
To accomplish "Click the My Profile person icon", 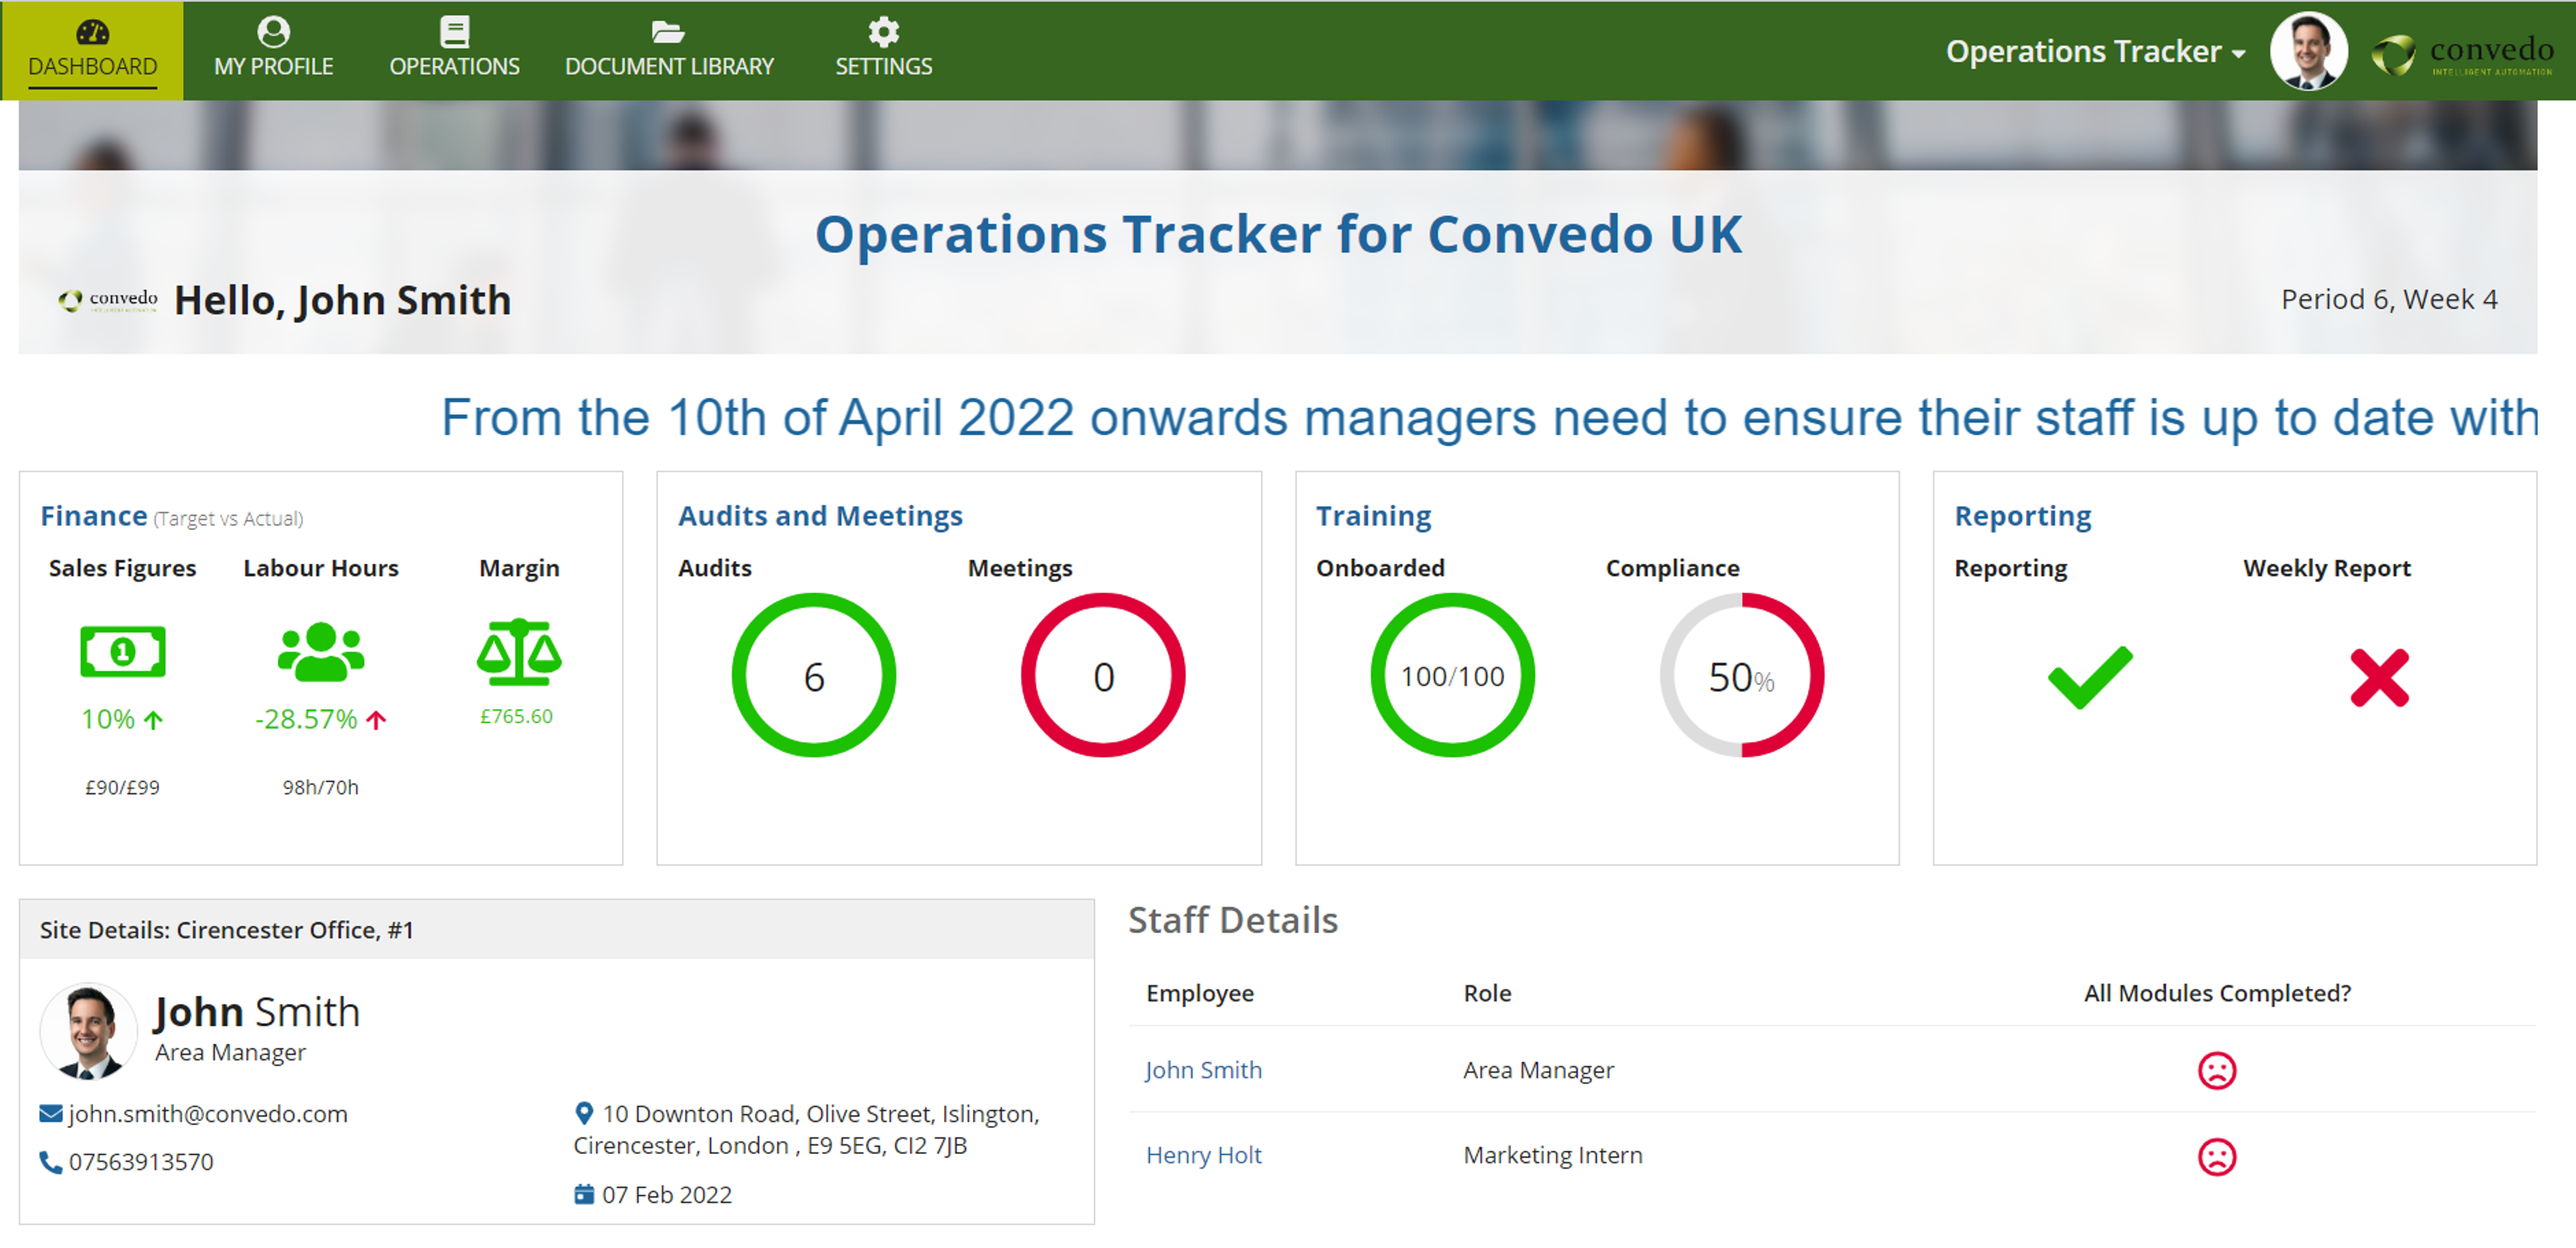I will 273,32.
